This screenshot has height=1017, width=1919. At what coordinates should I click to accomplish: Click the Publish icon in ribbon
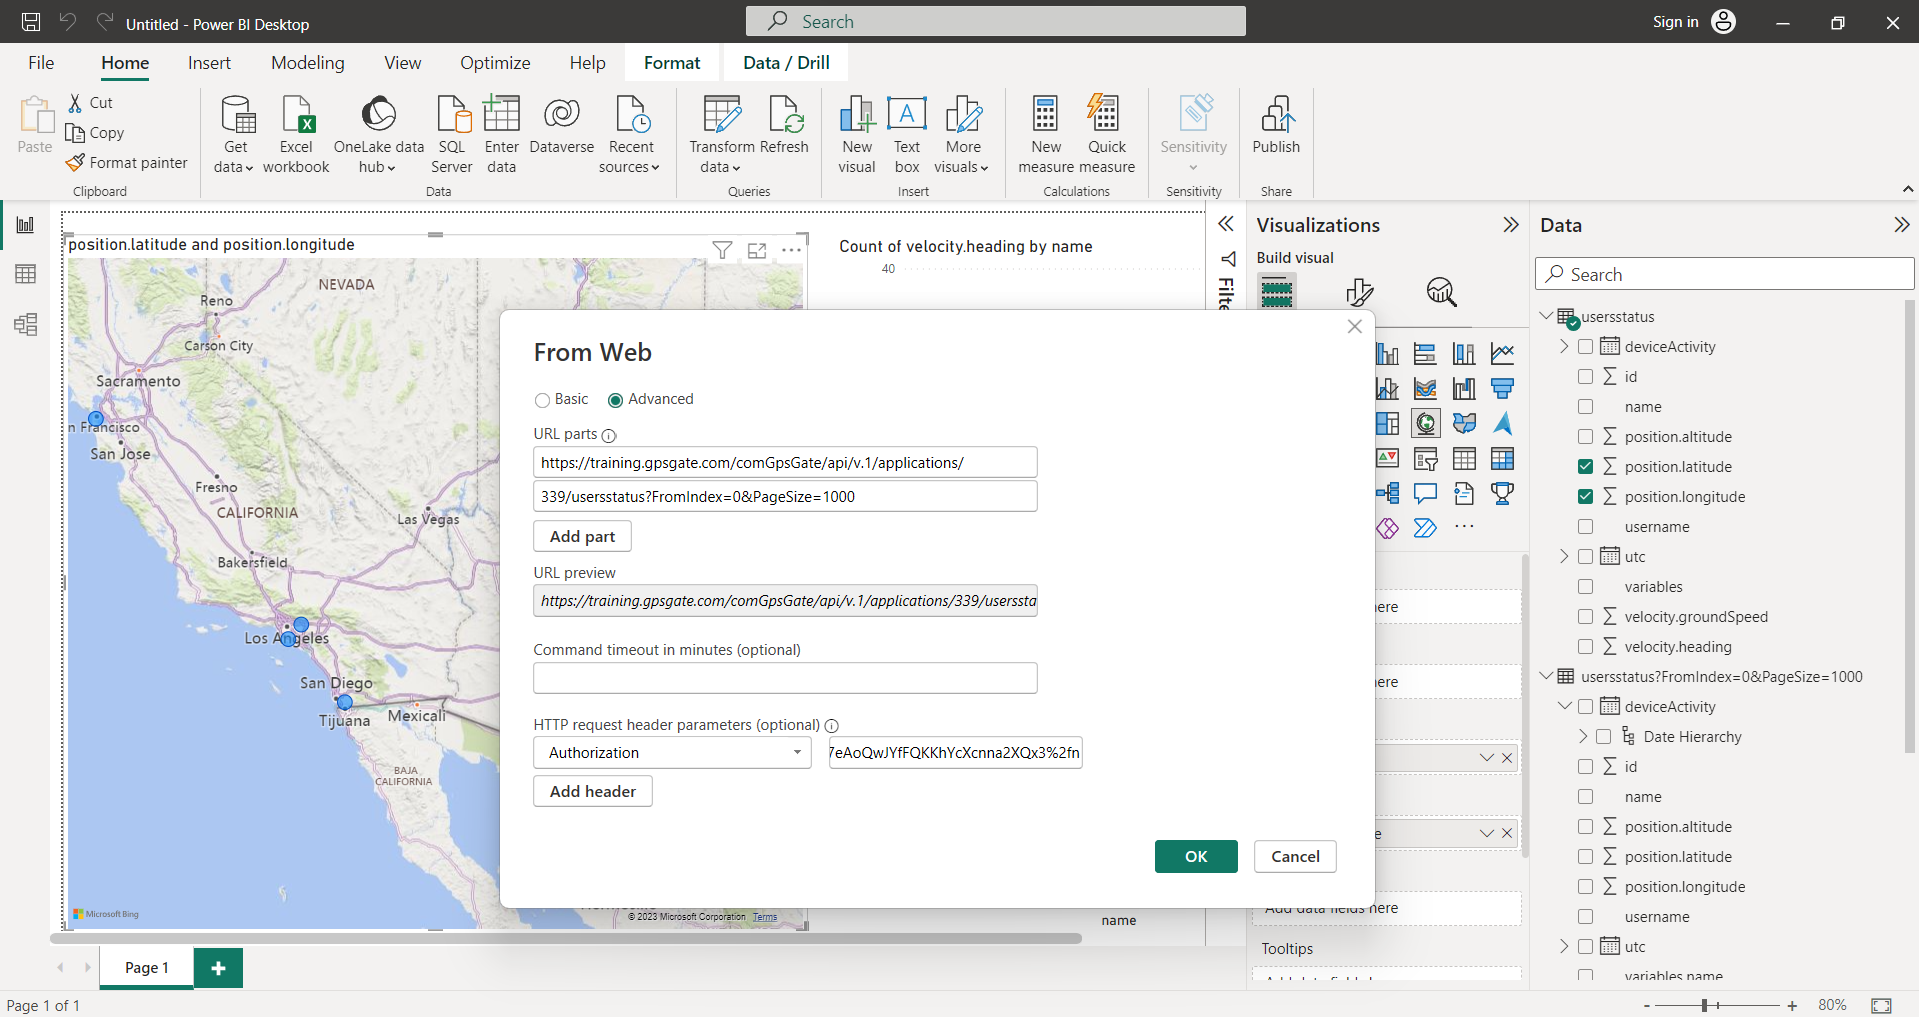[x=1276, y=116]
